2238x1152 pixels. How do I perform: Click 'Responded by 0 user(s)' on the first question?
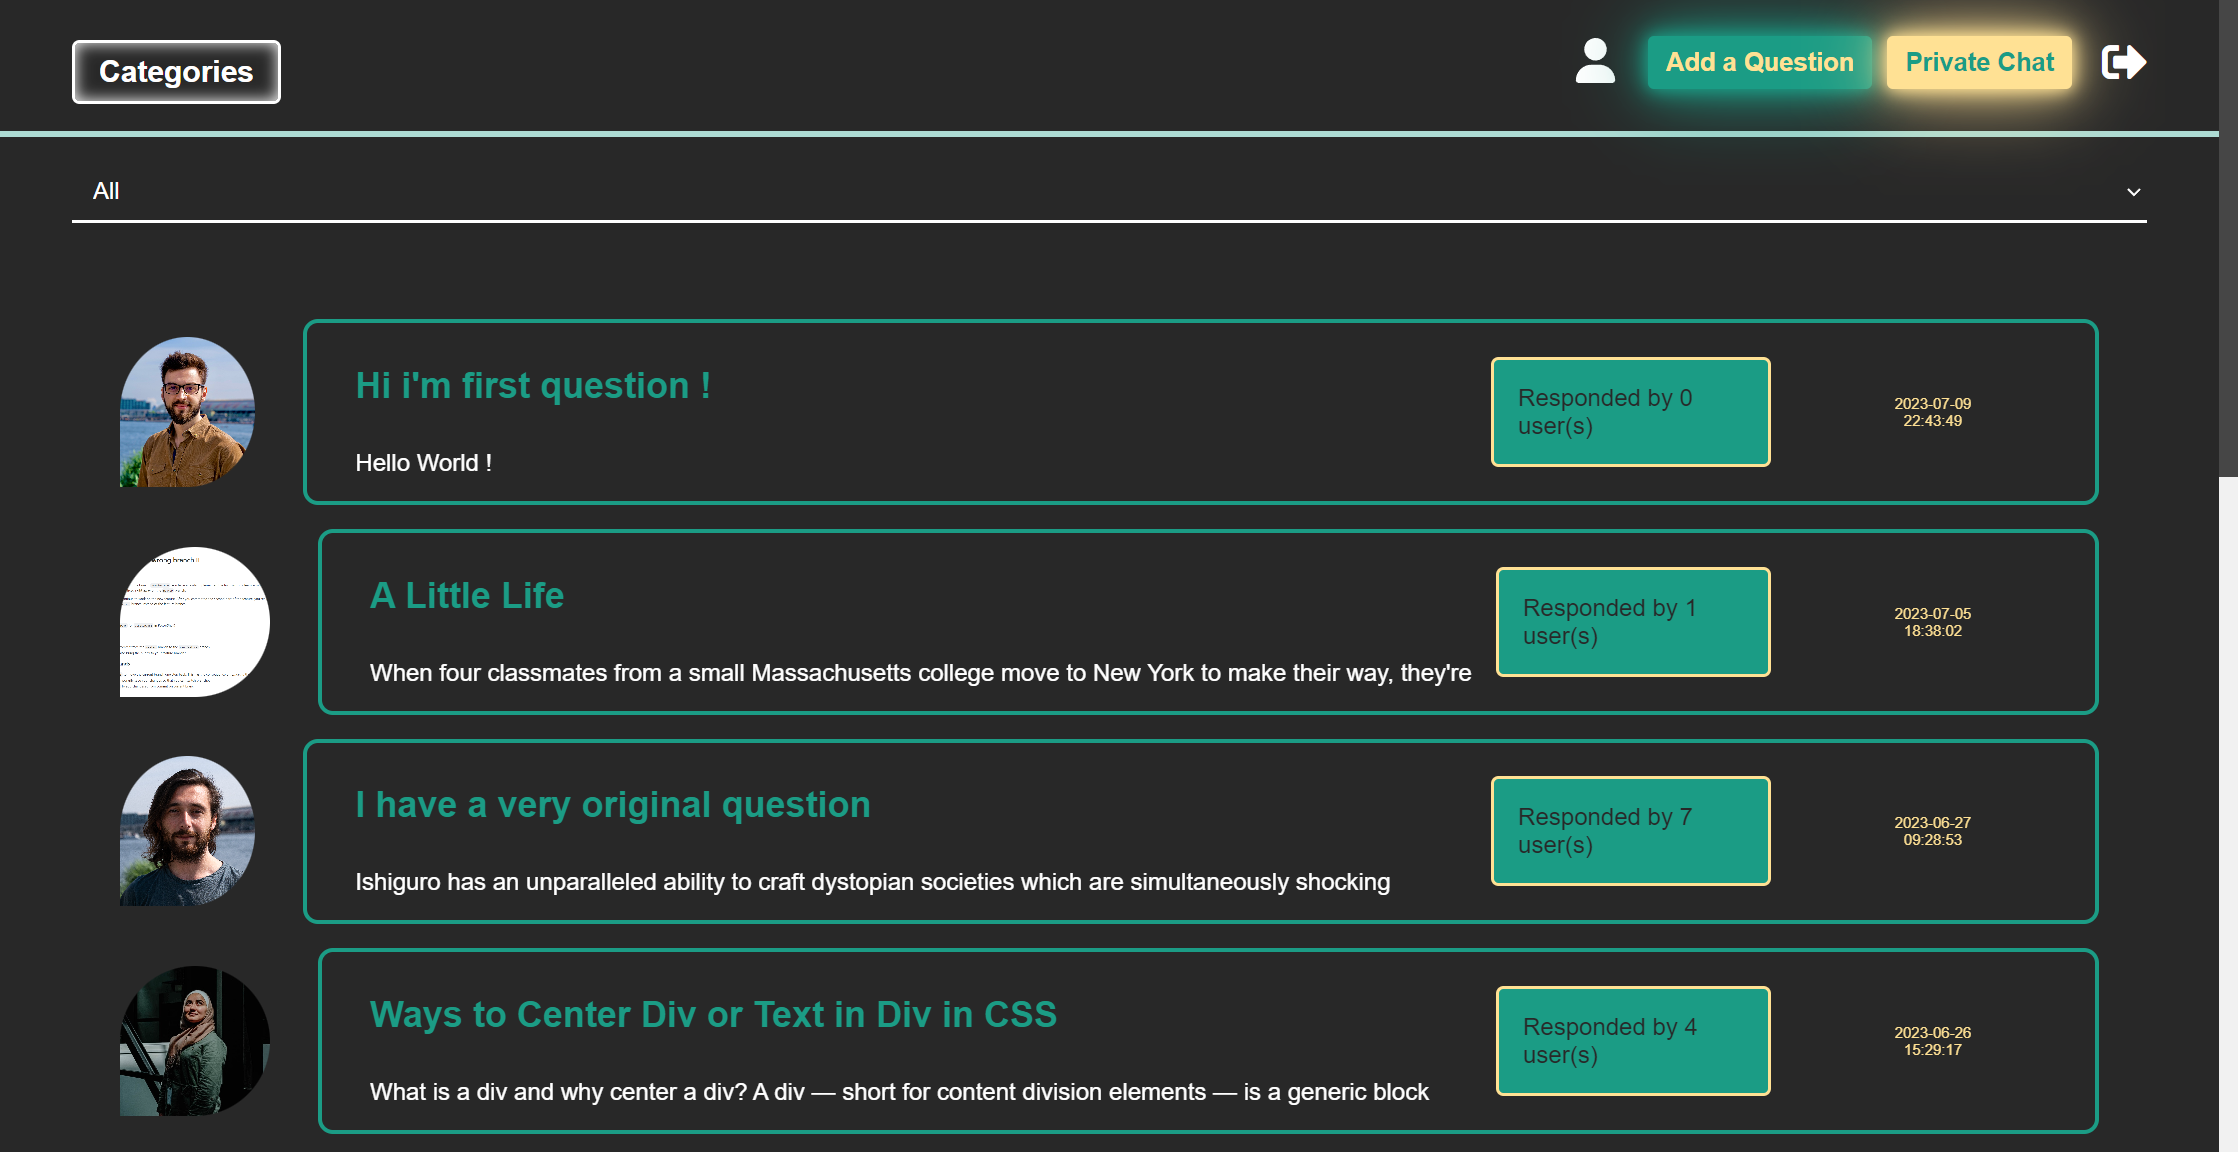pyautogui.click(x=1630, y=411)
